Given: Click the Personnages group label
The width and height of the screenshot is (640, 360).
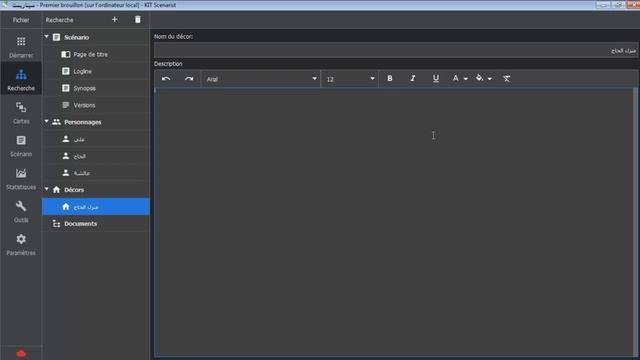Looking at the screenshot, I should (82, 122).
